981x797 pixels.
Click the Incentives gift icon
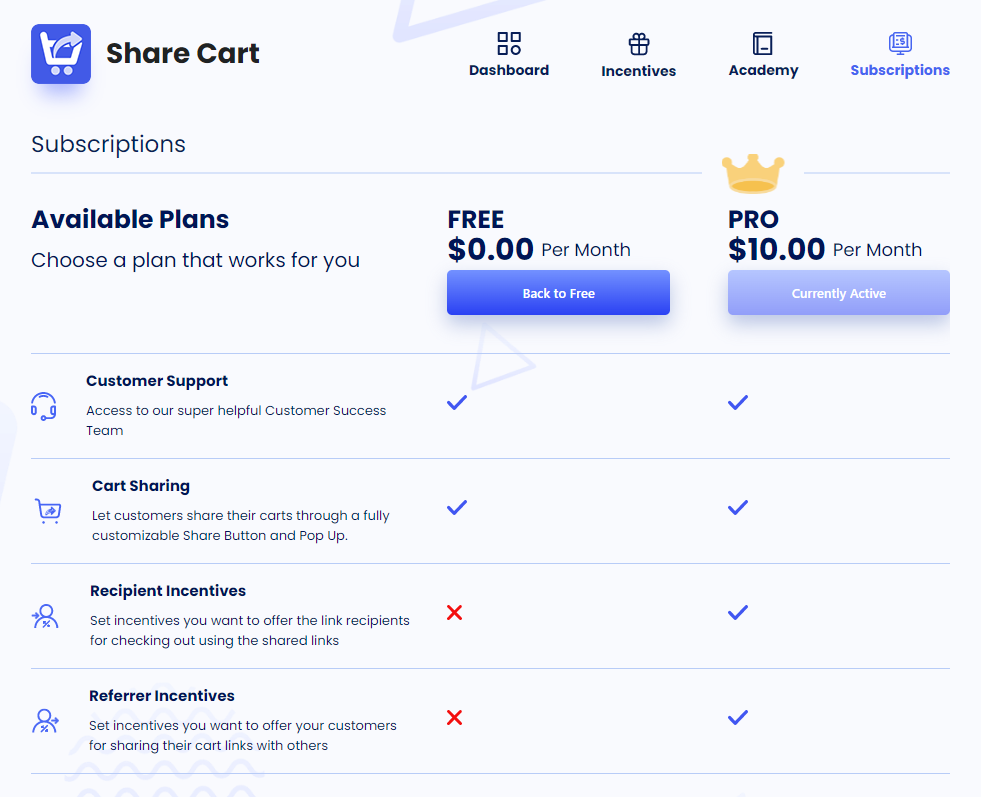coord(638,43)
